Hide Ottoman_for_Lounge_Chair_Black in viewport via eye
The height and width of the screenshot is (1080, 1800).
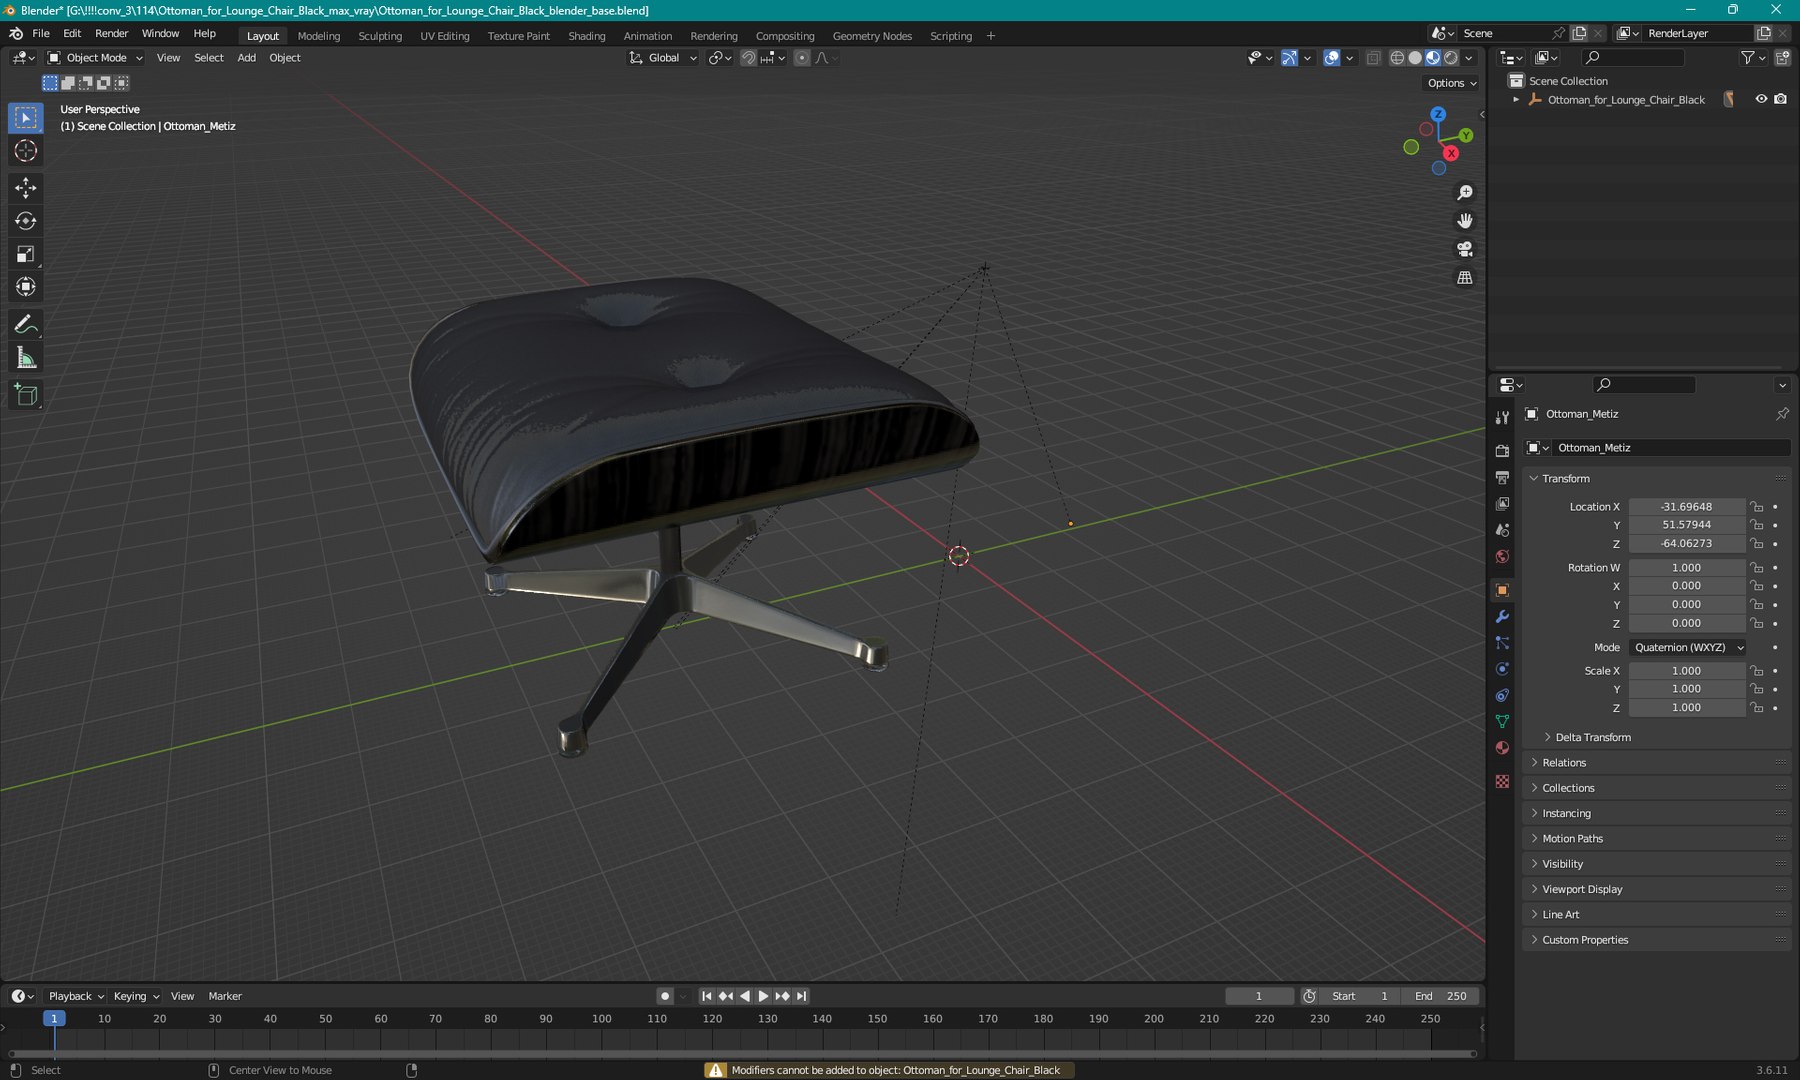[x=1761, y=99]
